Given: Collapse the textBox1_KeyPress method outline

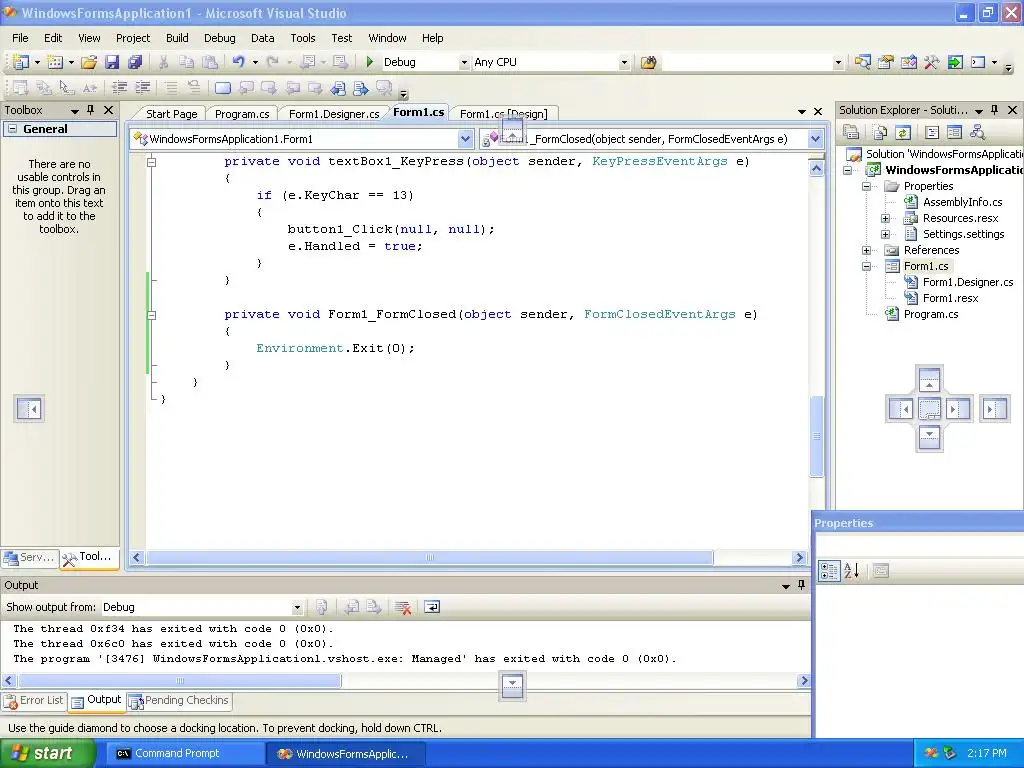Looking at the screenshot, I should coord(152,162).
